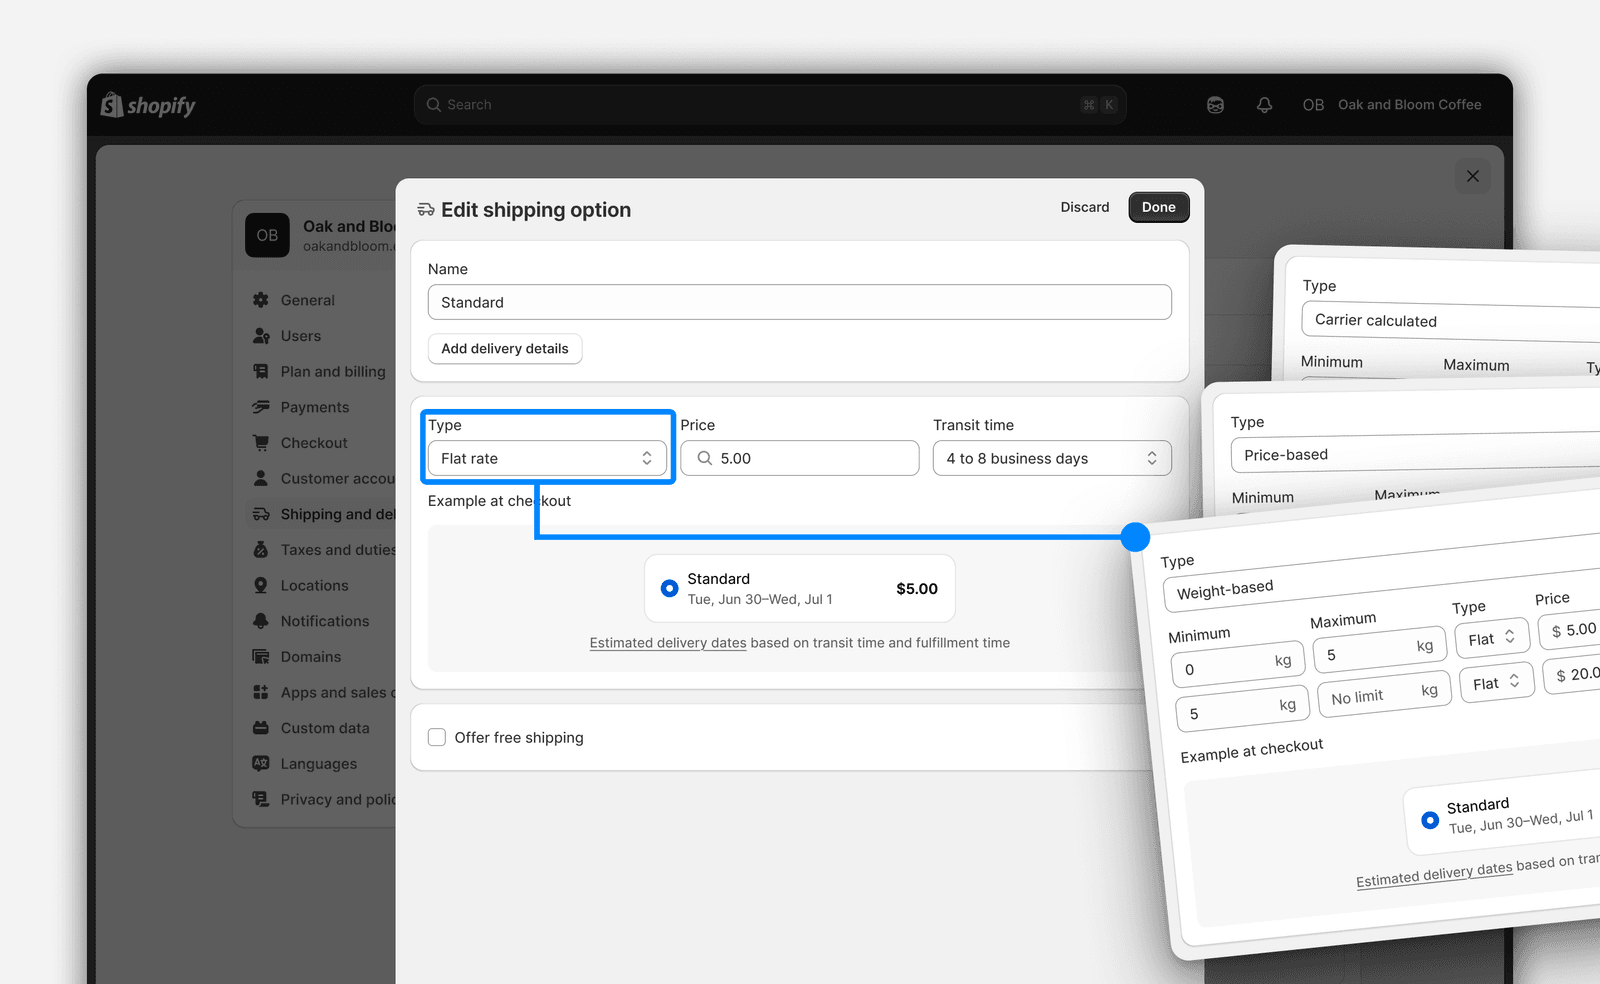
Task: Close the settings overlay with X button
Action: click(1473, 176)
